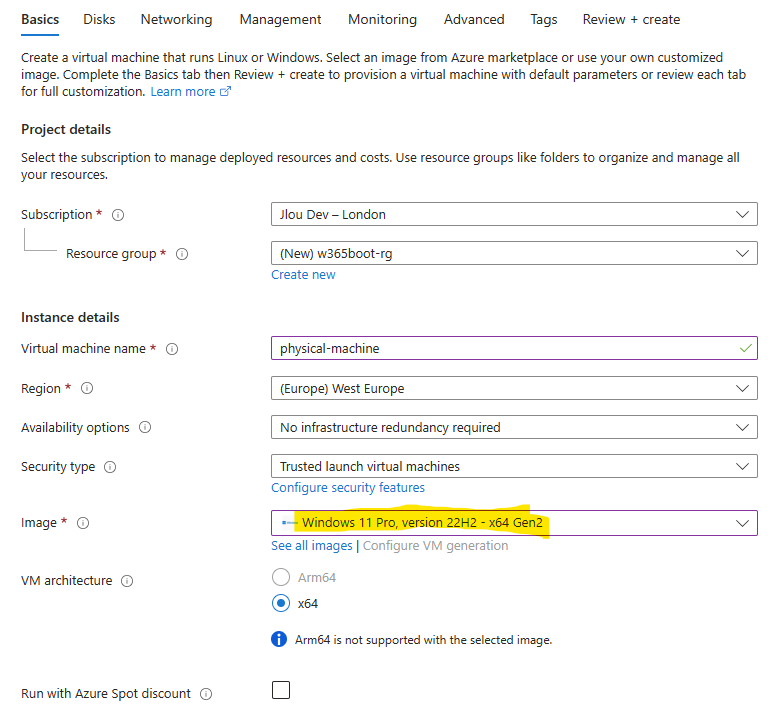Open the Subscription dropdown
The width and height of the screenshot is (777, 704).
[514, 215]
